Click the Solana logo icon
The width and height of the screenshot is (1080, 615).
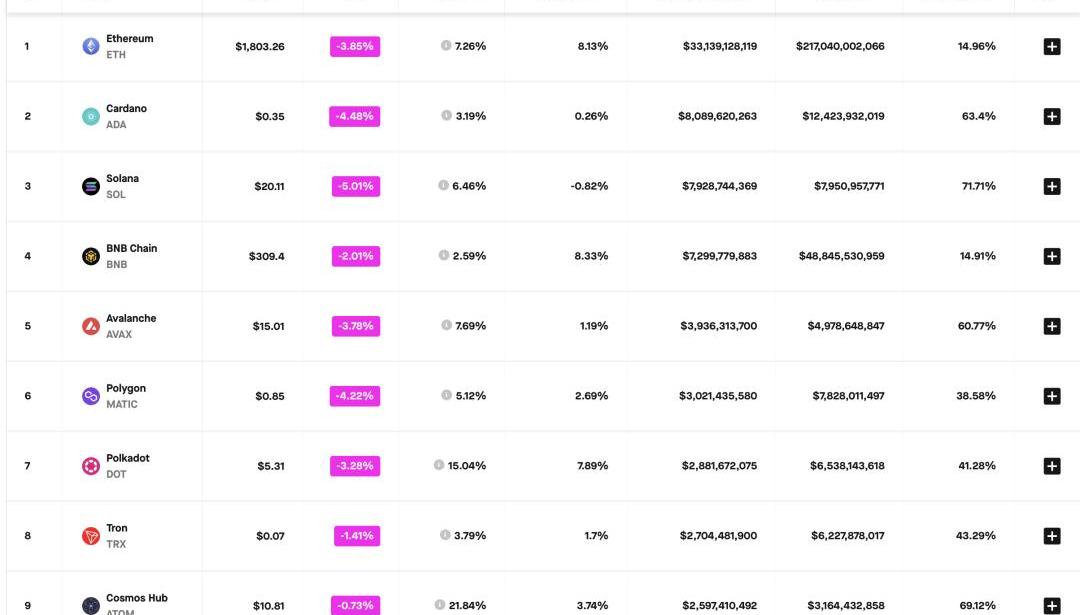click(x=91, y=186)
